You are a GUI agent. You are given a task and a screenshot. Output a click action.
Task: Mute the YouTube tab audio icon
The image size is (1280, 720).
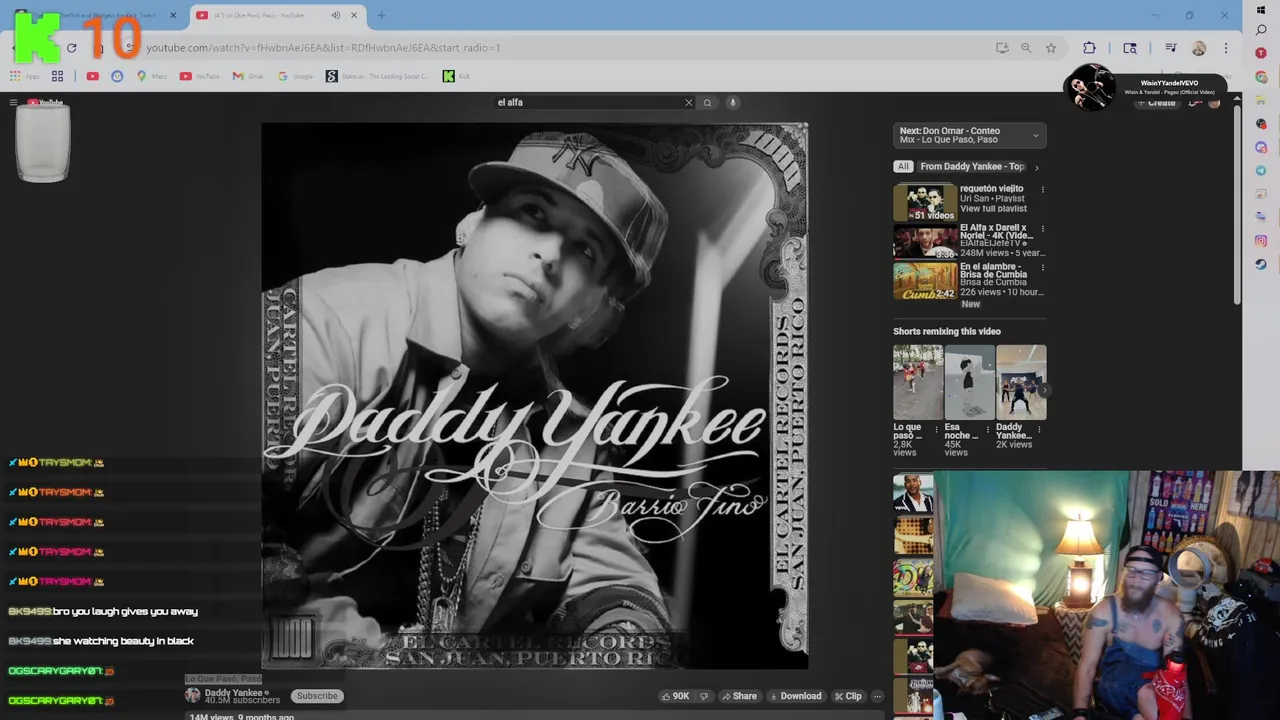click(336, 15)
